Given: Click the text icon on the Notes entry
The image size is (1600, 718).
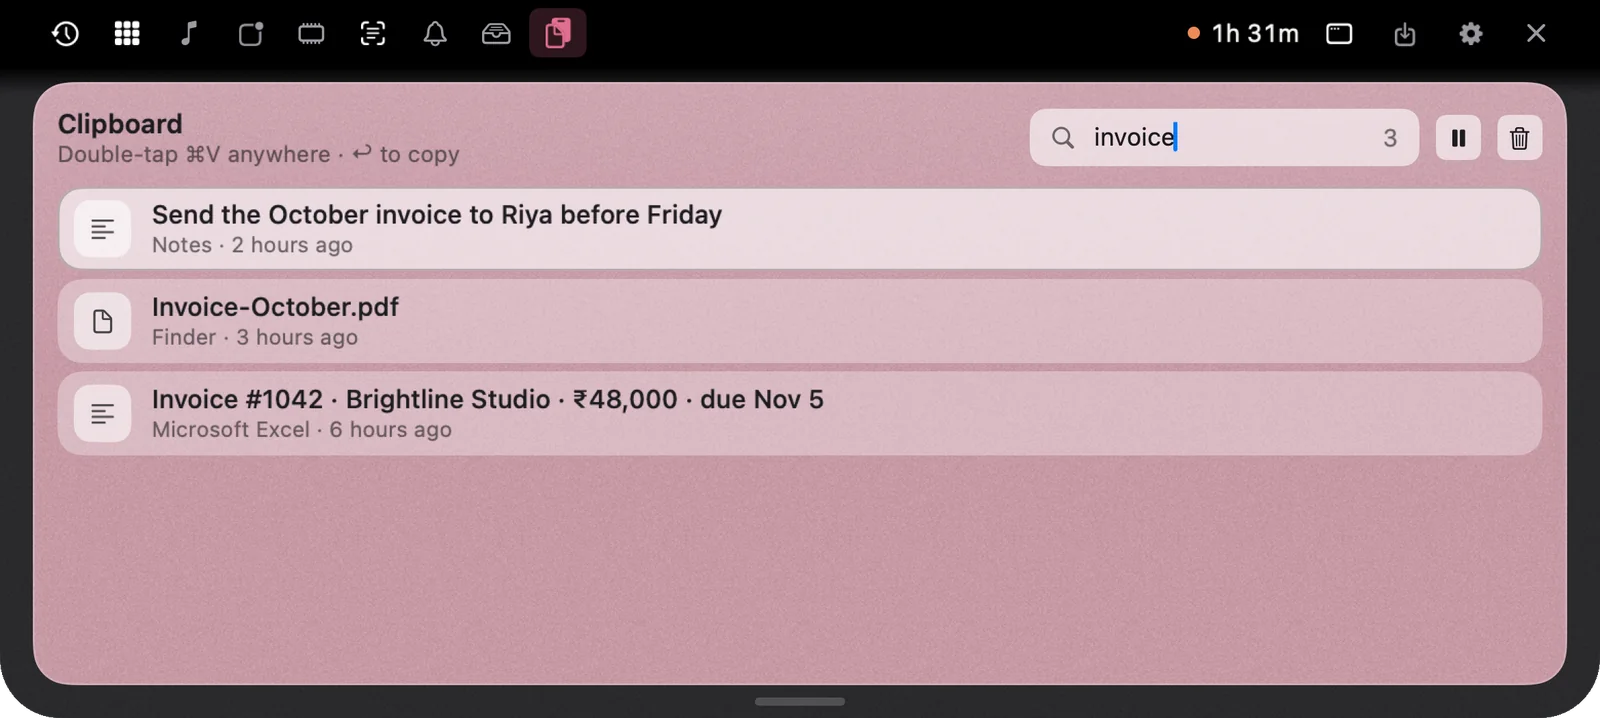Looking at the screenshot, I should 102,229.
